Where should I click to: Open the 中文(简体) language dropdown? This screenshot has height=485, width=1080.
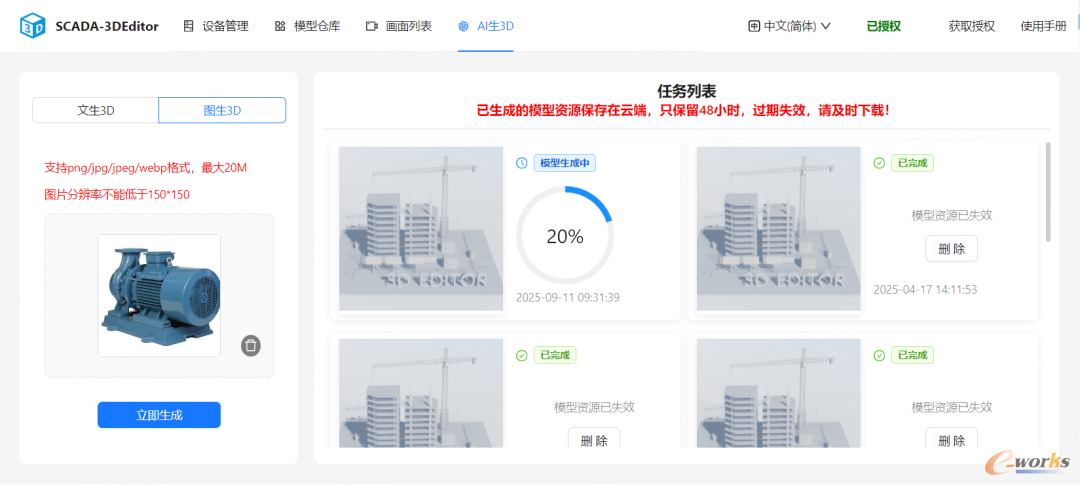pyautogui.click(x=790, y=27)
